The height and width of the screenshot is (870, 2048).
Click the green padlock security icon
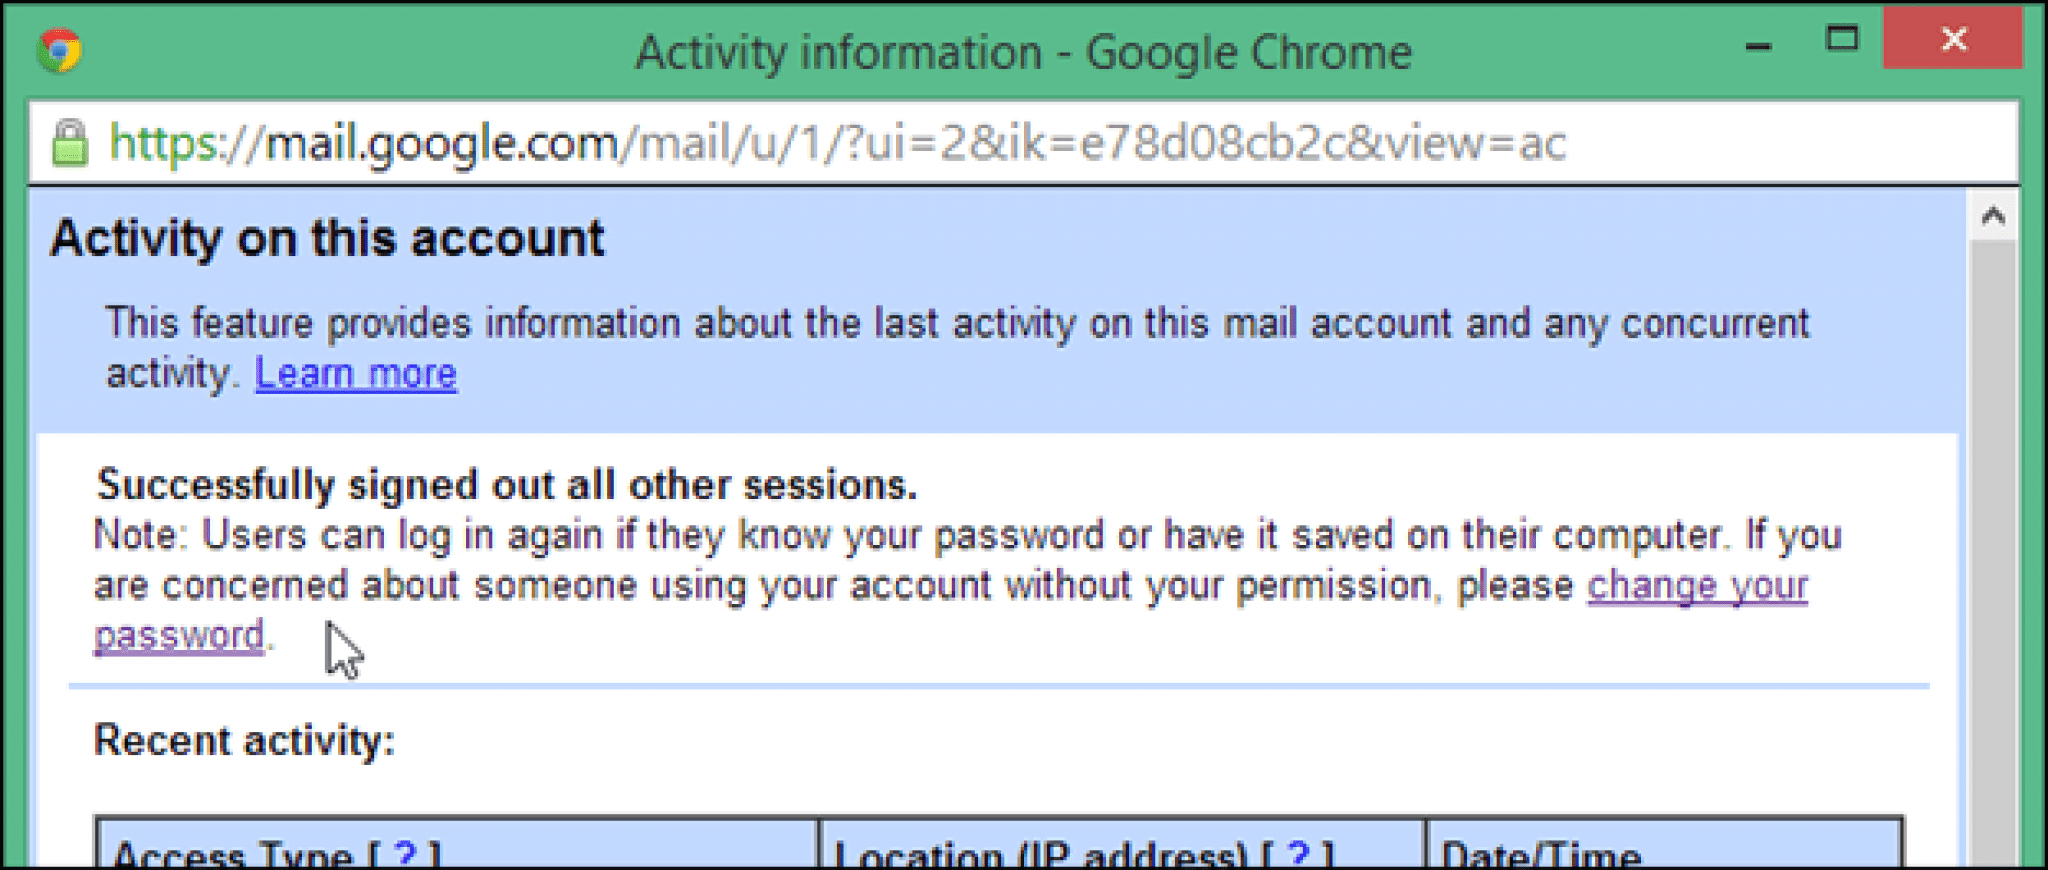(70, 143)
